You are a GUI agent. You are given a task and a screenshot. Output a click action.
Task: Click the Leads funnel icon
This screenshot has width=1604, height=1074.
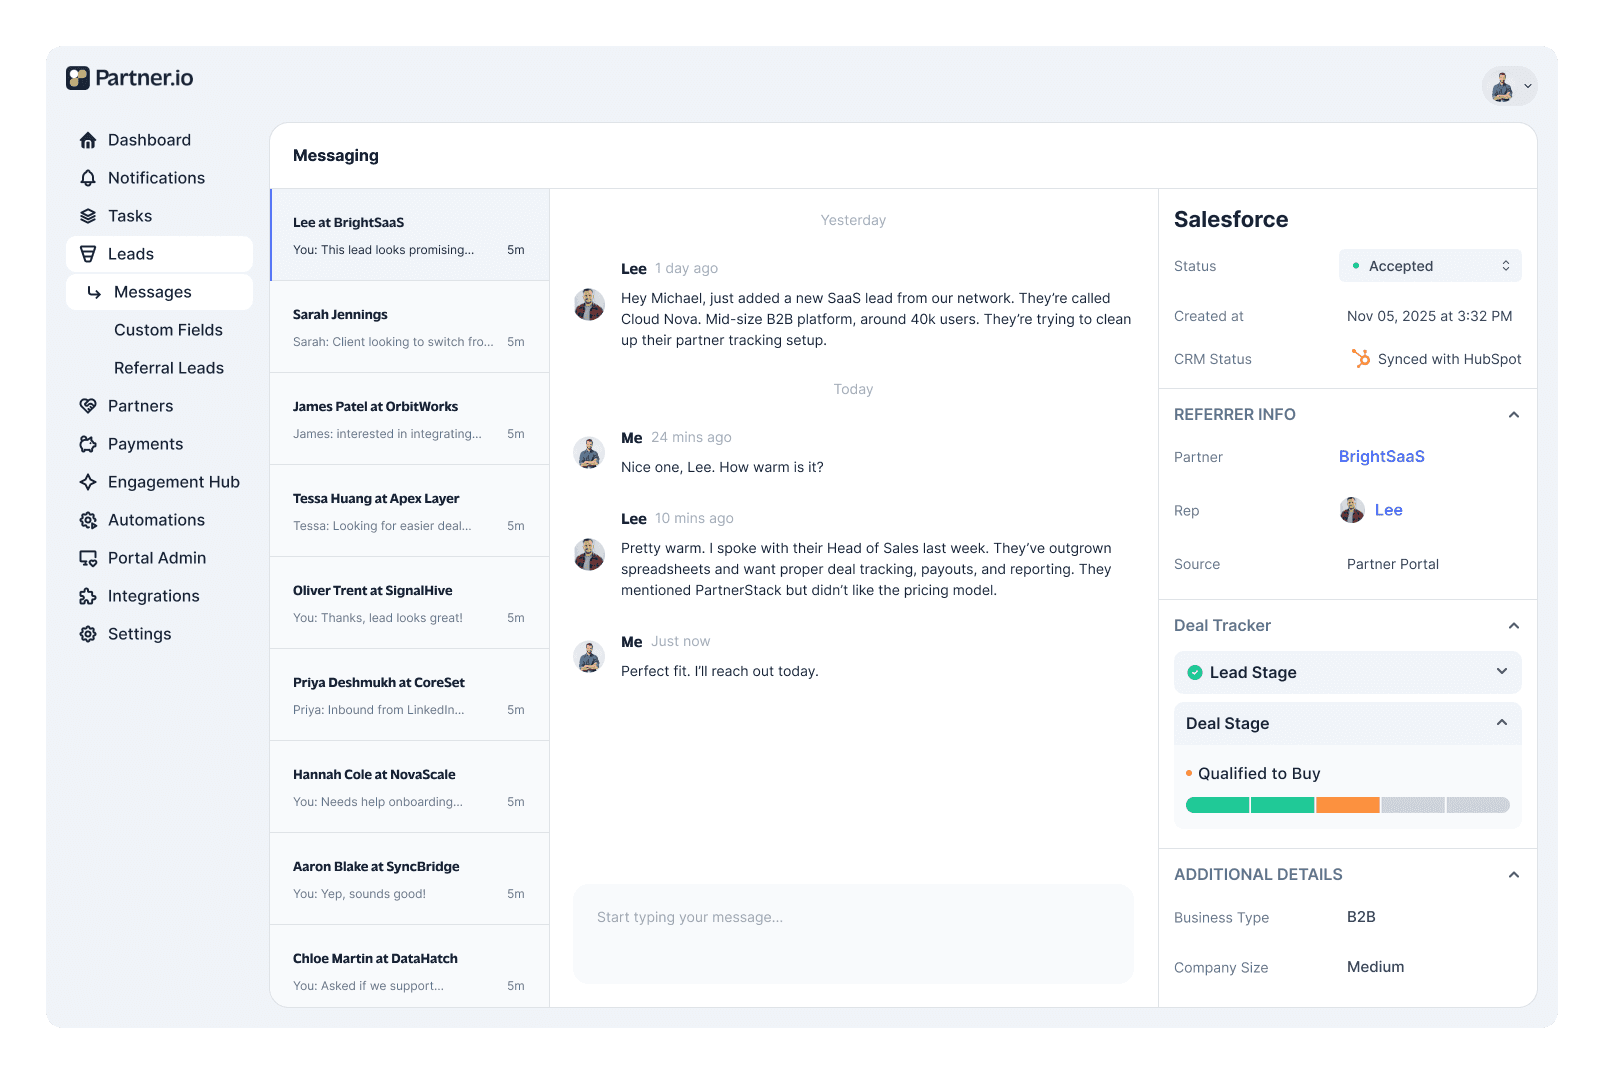point(88,254)
